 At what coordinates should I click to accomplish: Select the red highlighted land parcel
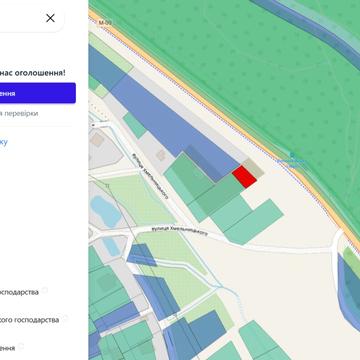point(244,177)
